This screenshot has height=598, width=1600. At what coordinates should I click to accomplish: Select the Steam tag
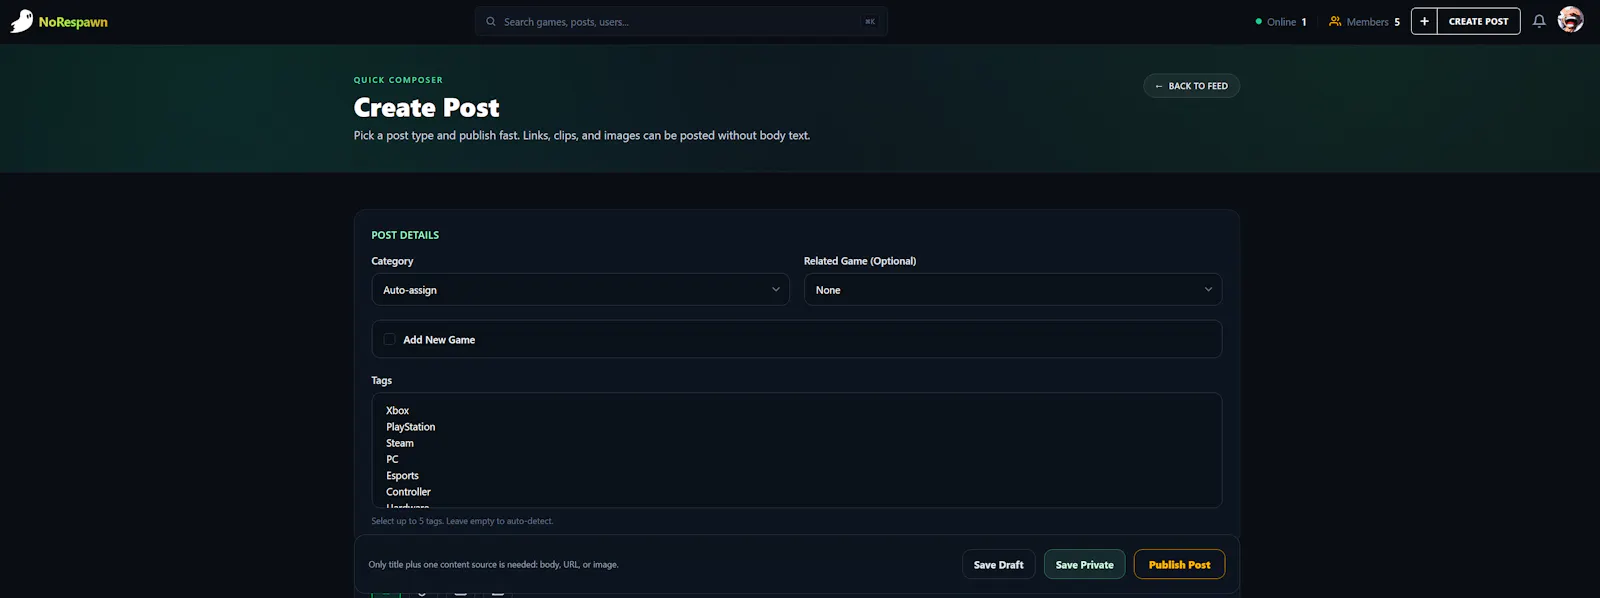400,443
